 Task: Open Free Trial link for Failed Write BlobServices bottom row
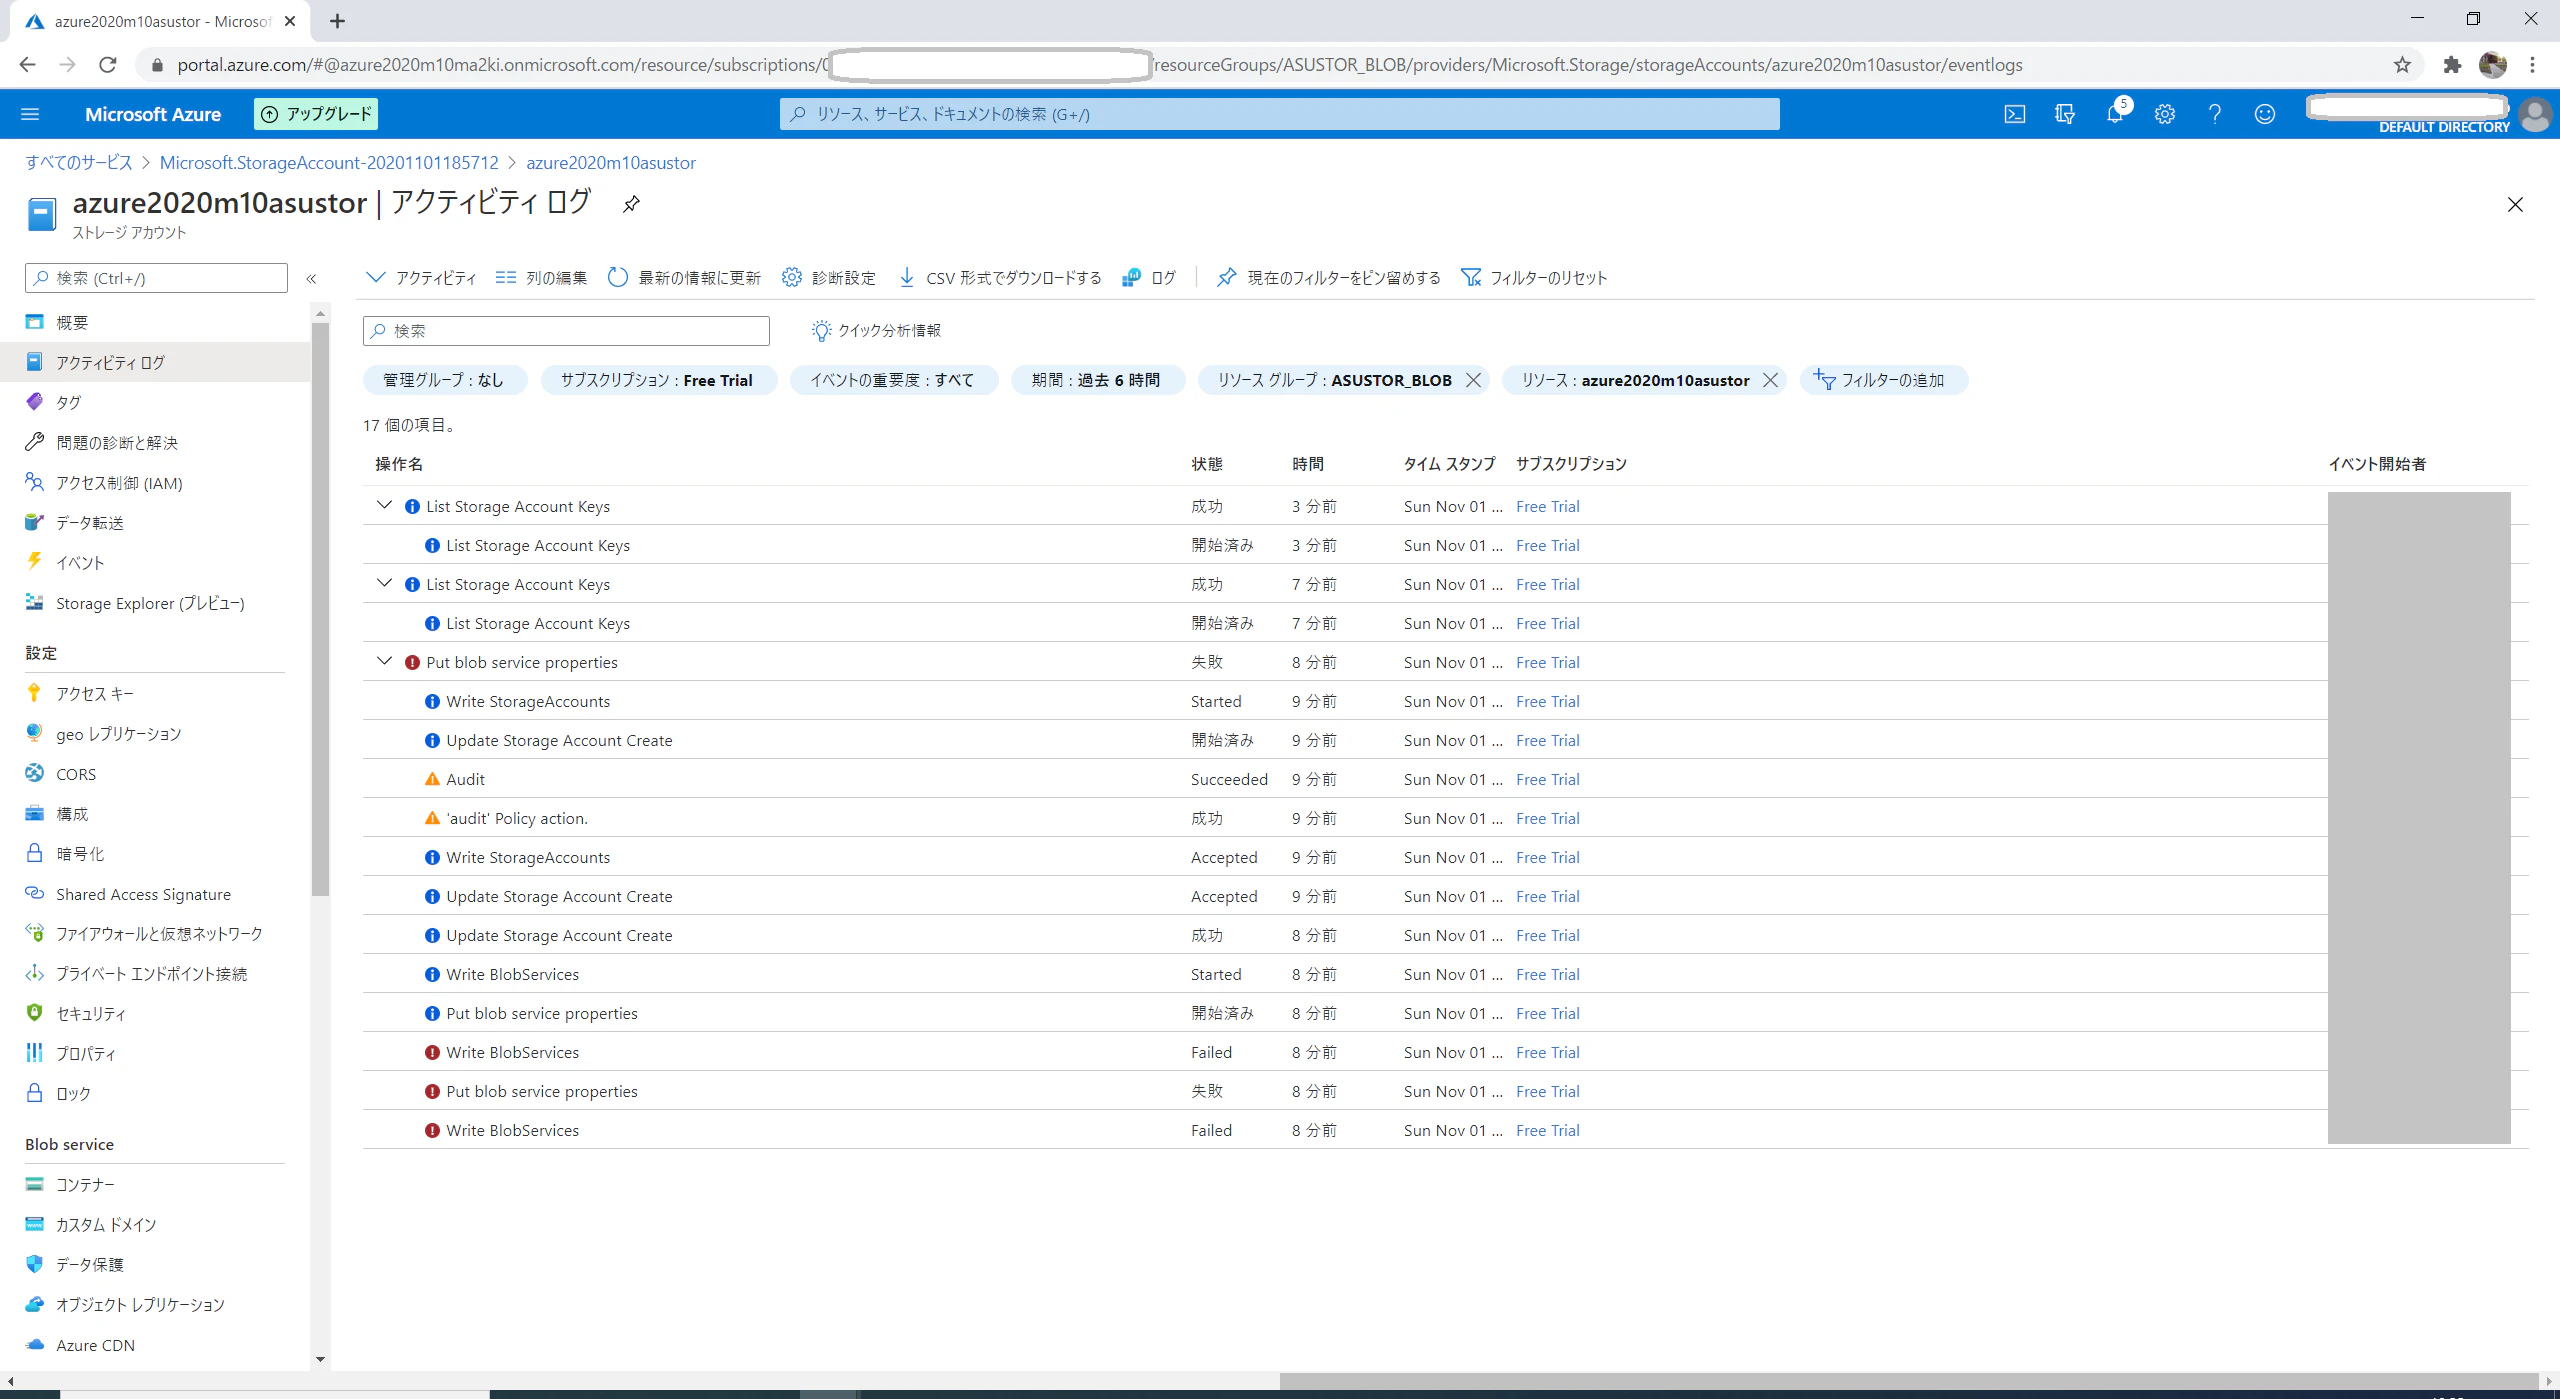click(1547, 1130)
